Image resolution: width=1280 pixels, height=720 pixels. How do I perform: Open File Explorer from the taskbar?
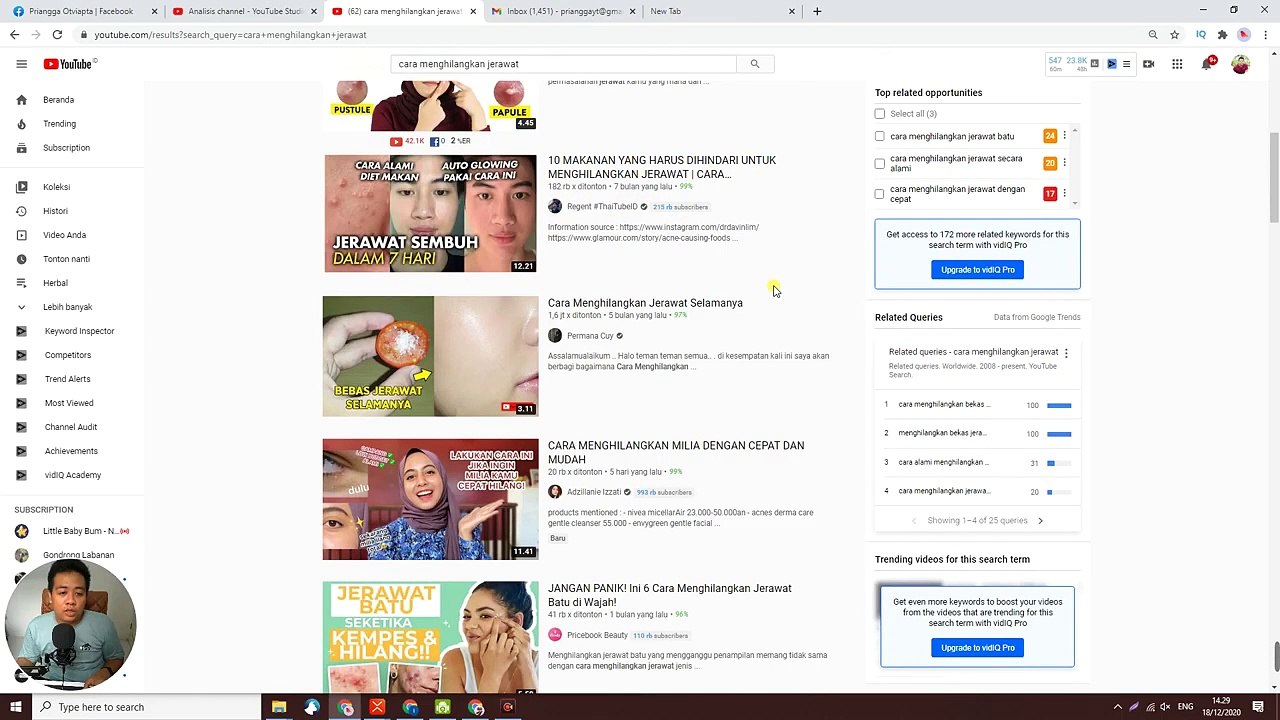tap(279, 707)
